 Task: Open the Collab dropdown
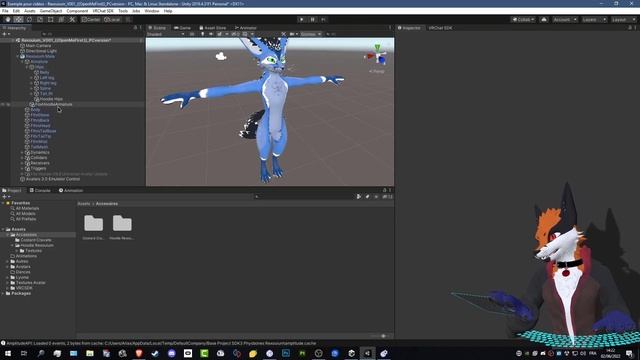(x=523, y=19)
